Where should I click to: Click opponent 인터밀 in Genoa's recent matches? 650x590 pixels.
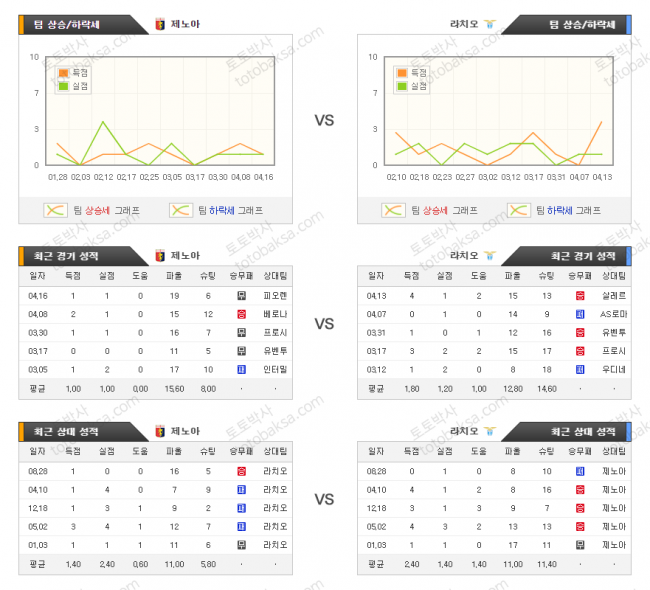[x=275, y=369]
